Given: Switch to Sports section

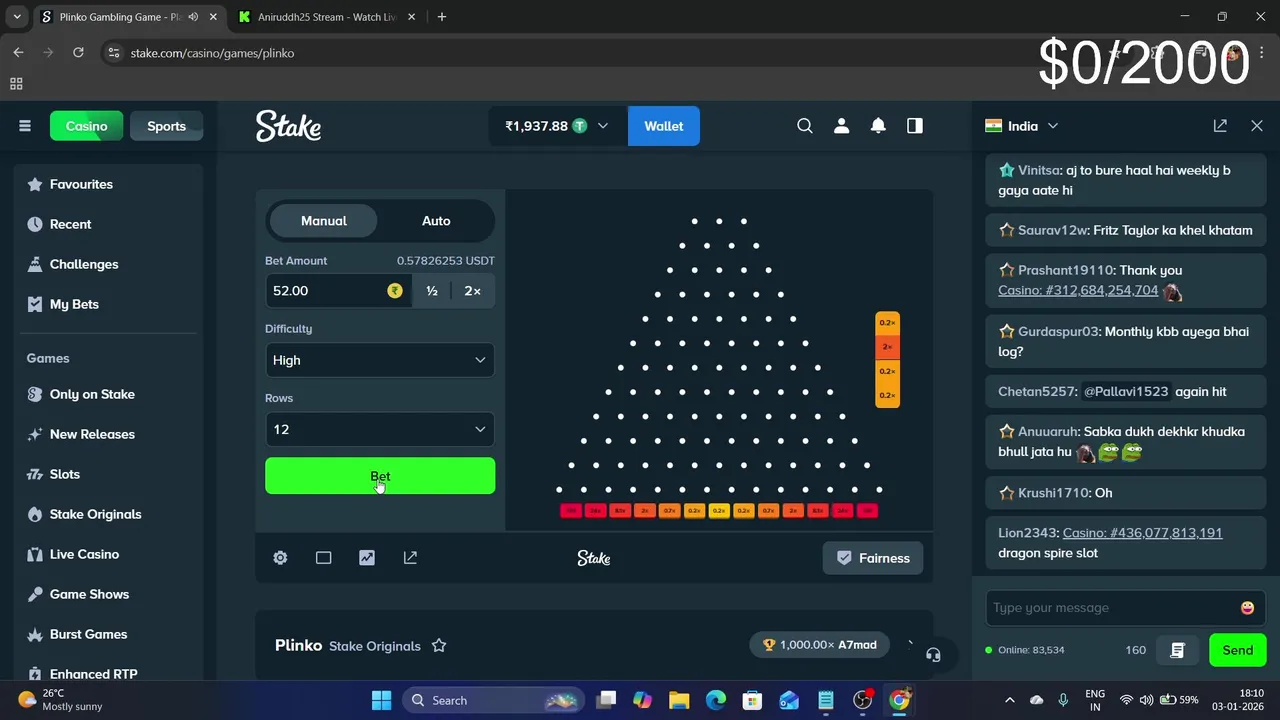Looking at the screenshot, I should (166, 126).
